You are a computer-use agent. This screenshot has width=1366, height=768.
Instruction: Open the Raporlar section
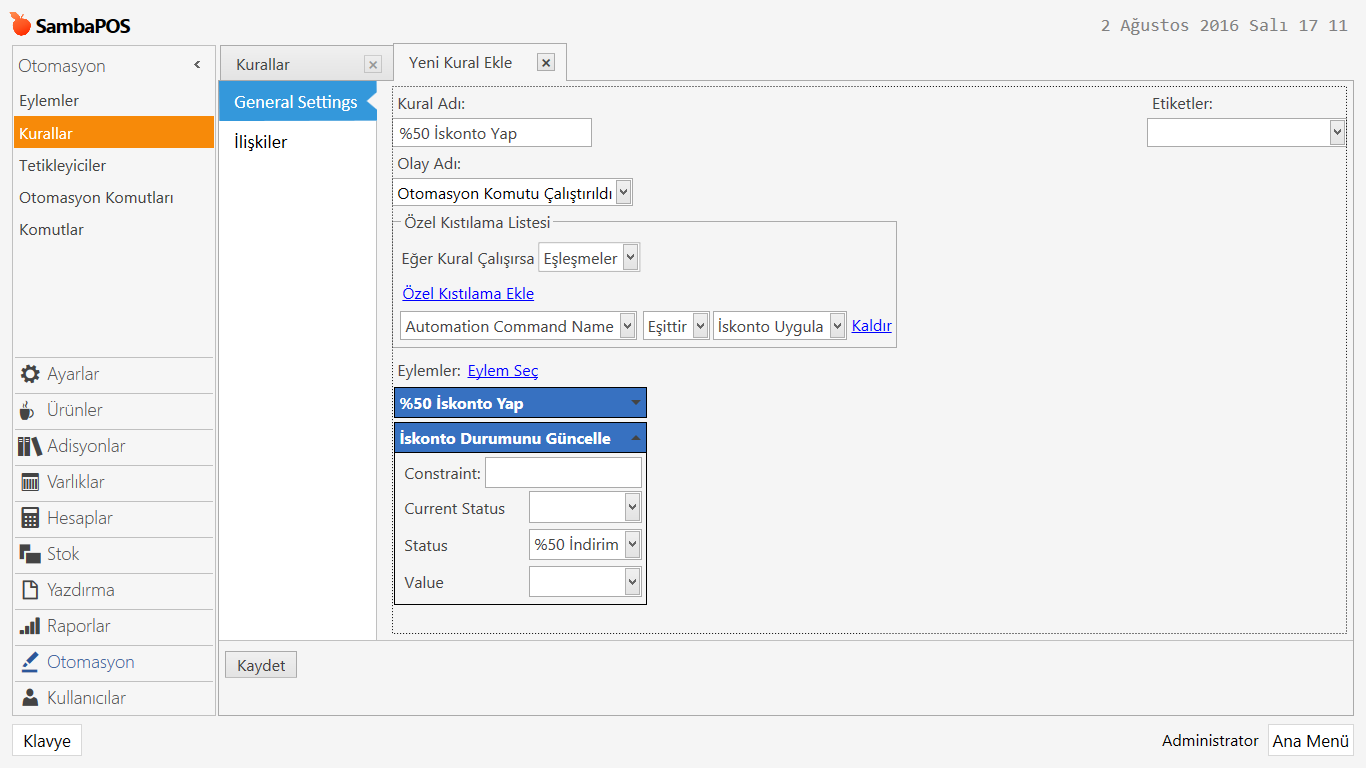click(114, 626)
